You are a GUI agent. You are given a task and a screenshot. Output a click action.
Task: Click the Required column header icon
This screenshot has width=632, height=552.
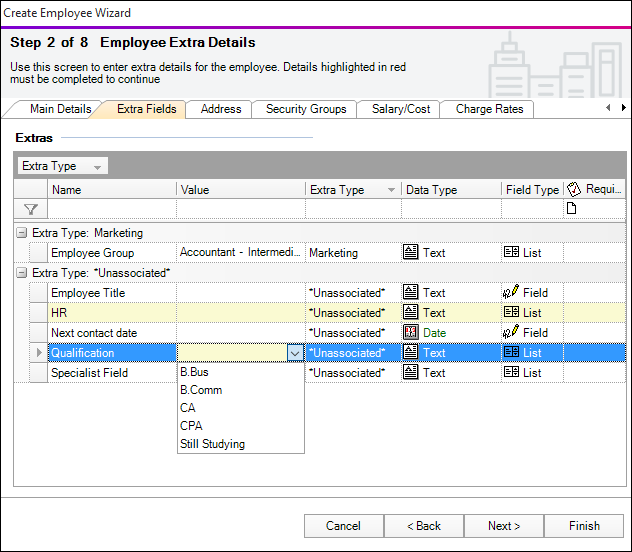click(x=574, y=189)
